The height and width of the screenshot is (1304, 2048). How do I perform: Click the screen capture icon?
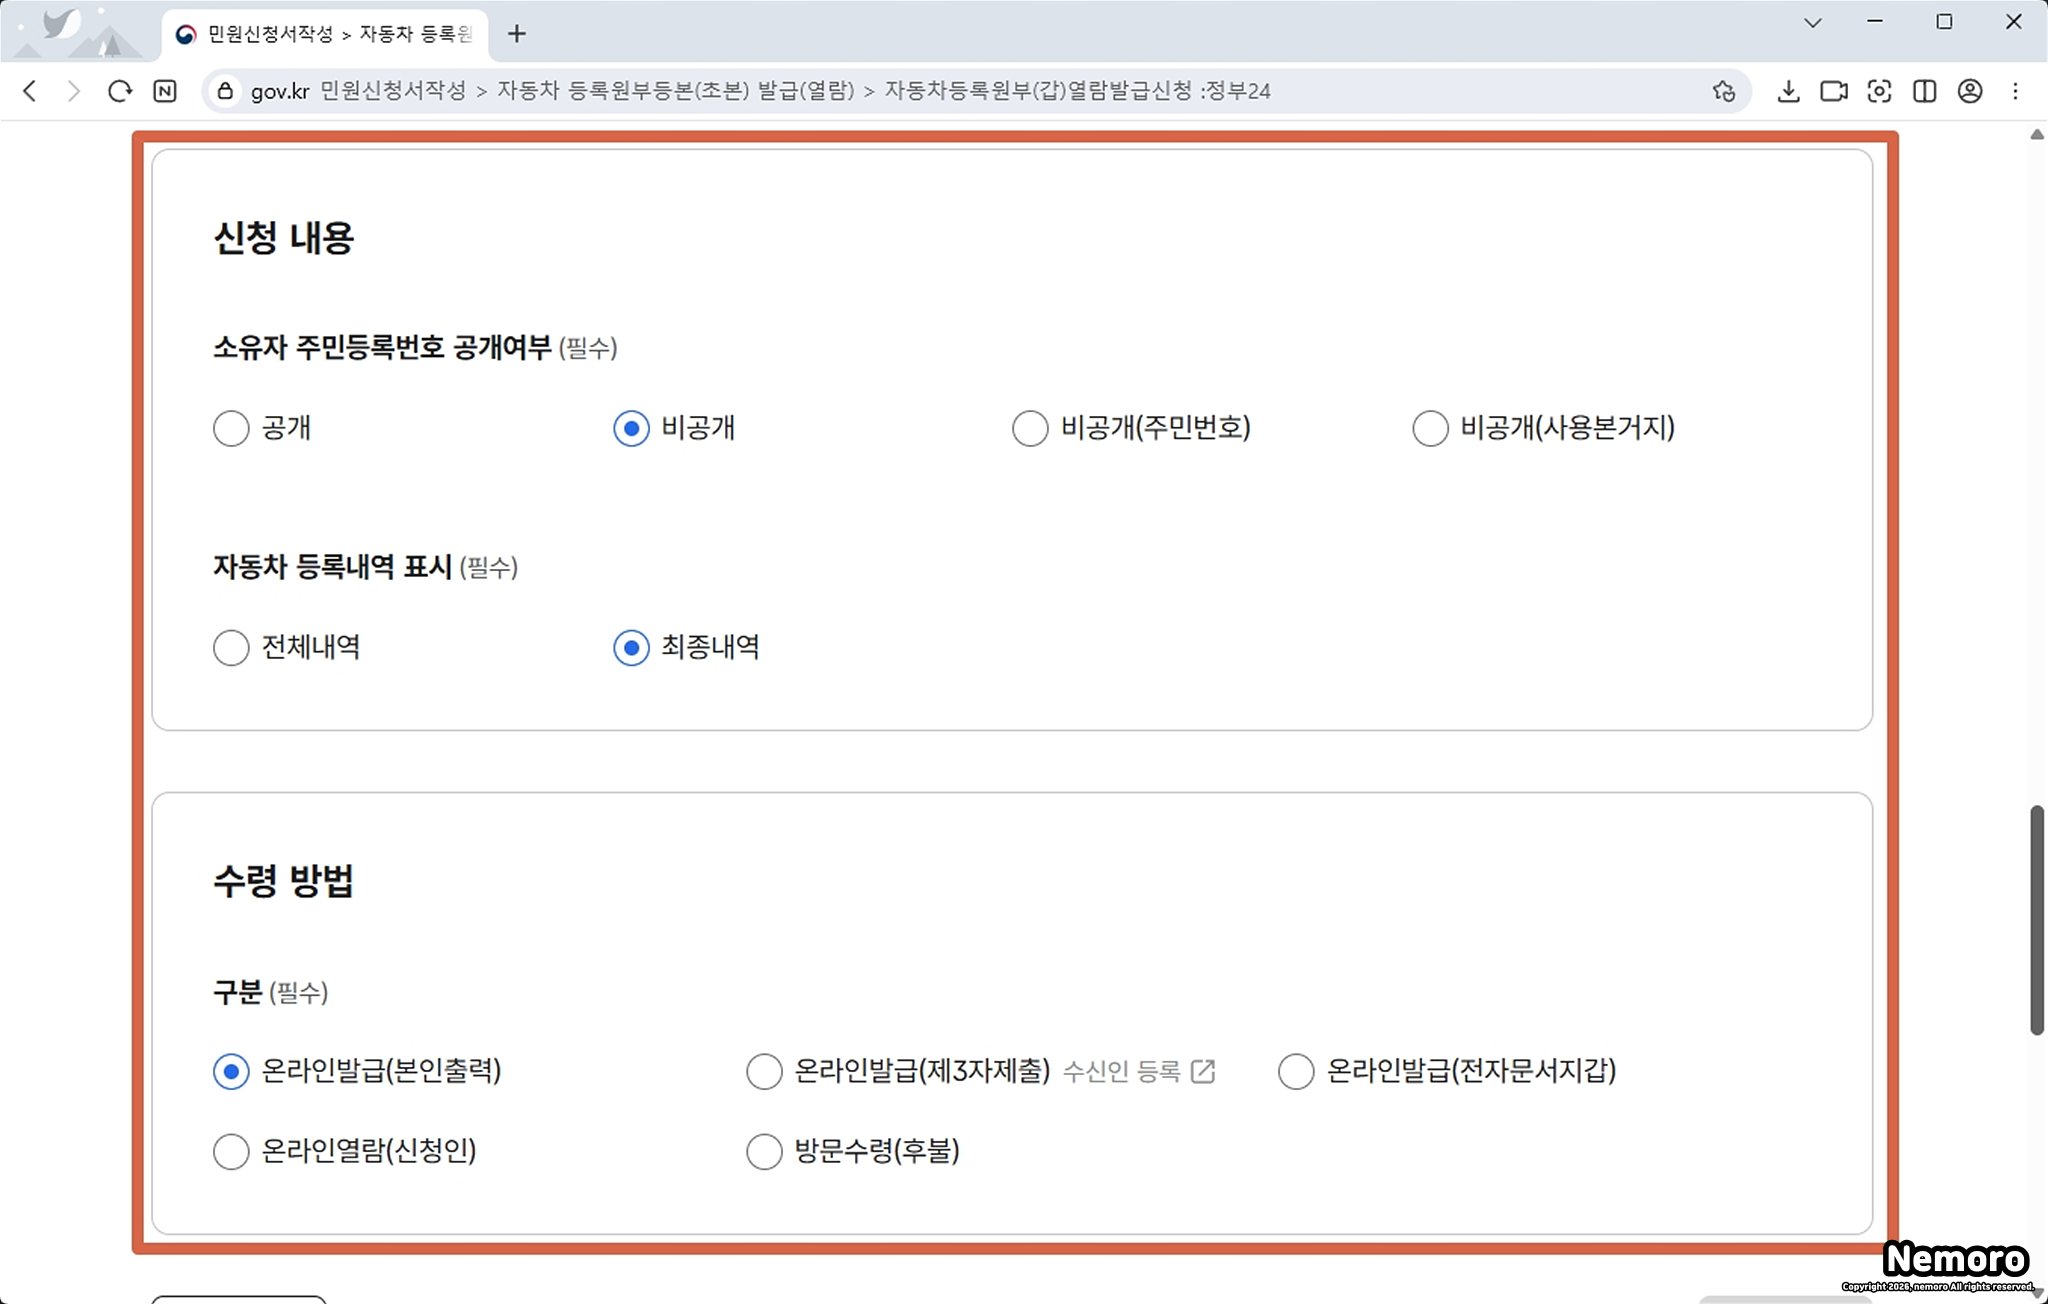coord(1879,91)
